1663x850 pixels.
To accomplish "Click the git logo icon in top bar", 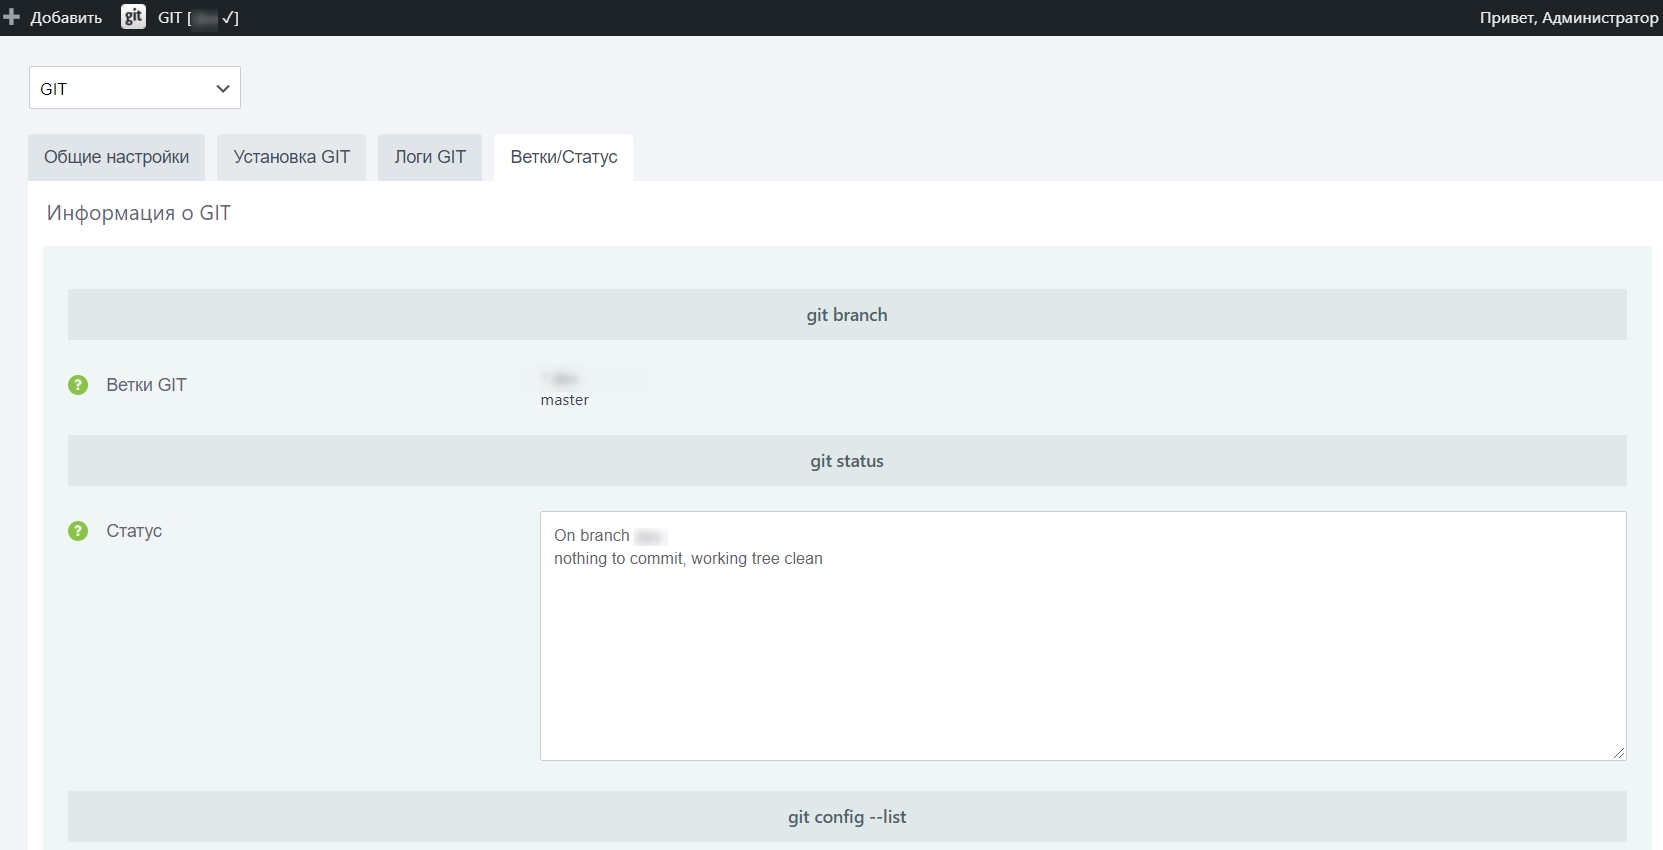I will (x=133, y=17).
